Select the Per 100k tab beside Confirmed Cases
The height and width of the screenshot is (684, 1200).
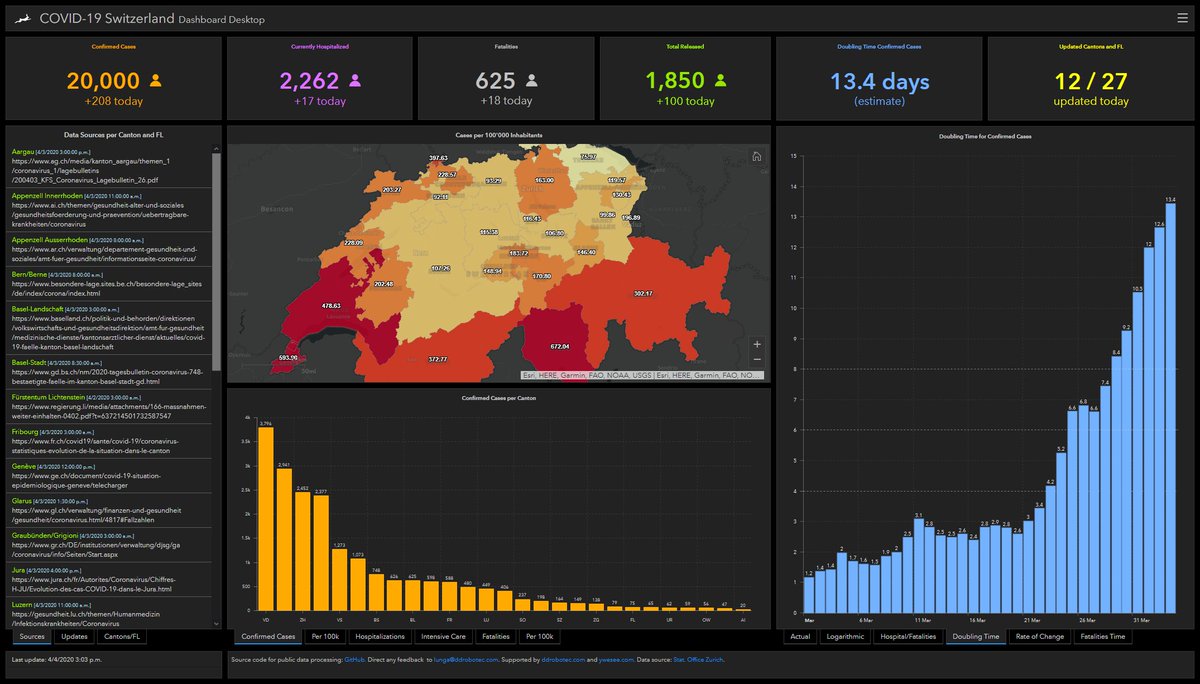(x=326, y=636)
